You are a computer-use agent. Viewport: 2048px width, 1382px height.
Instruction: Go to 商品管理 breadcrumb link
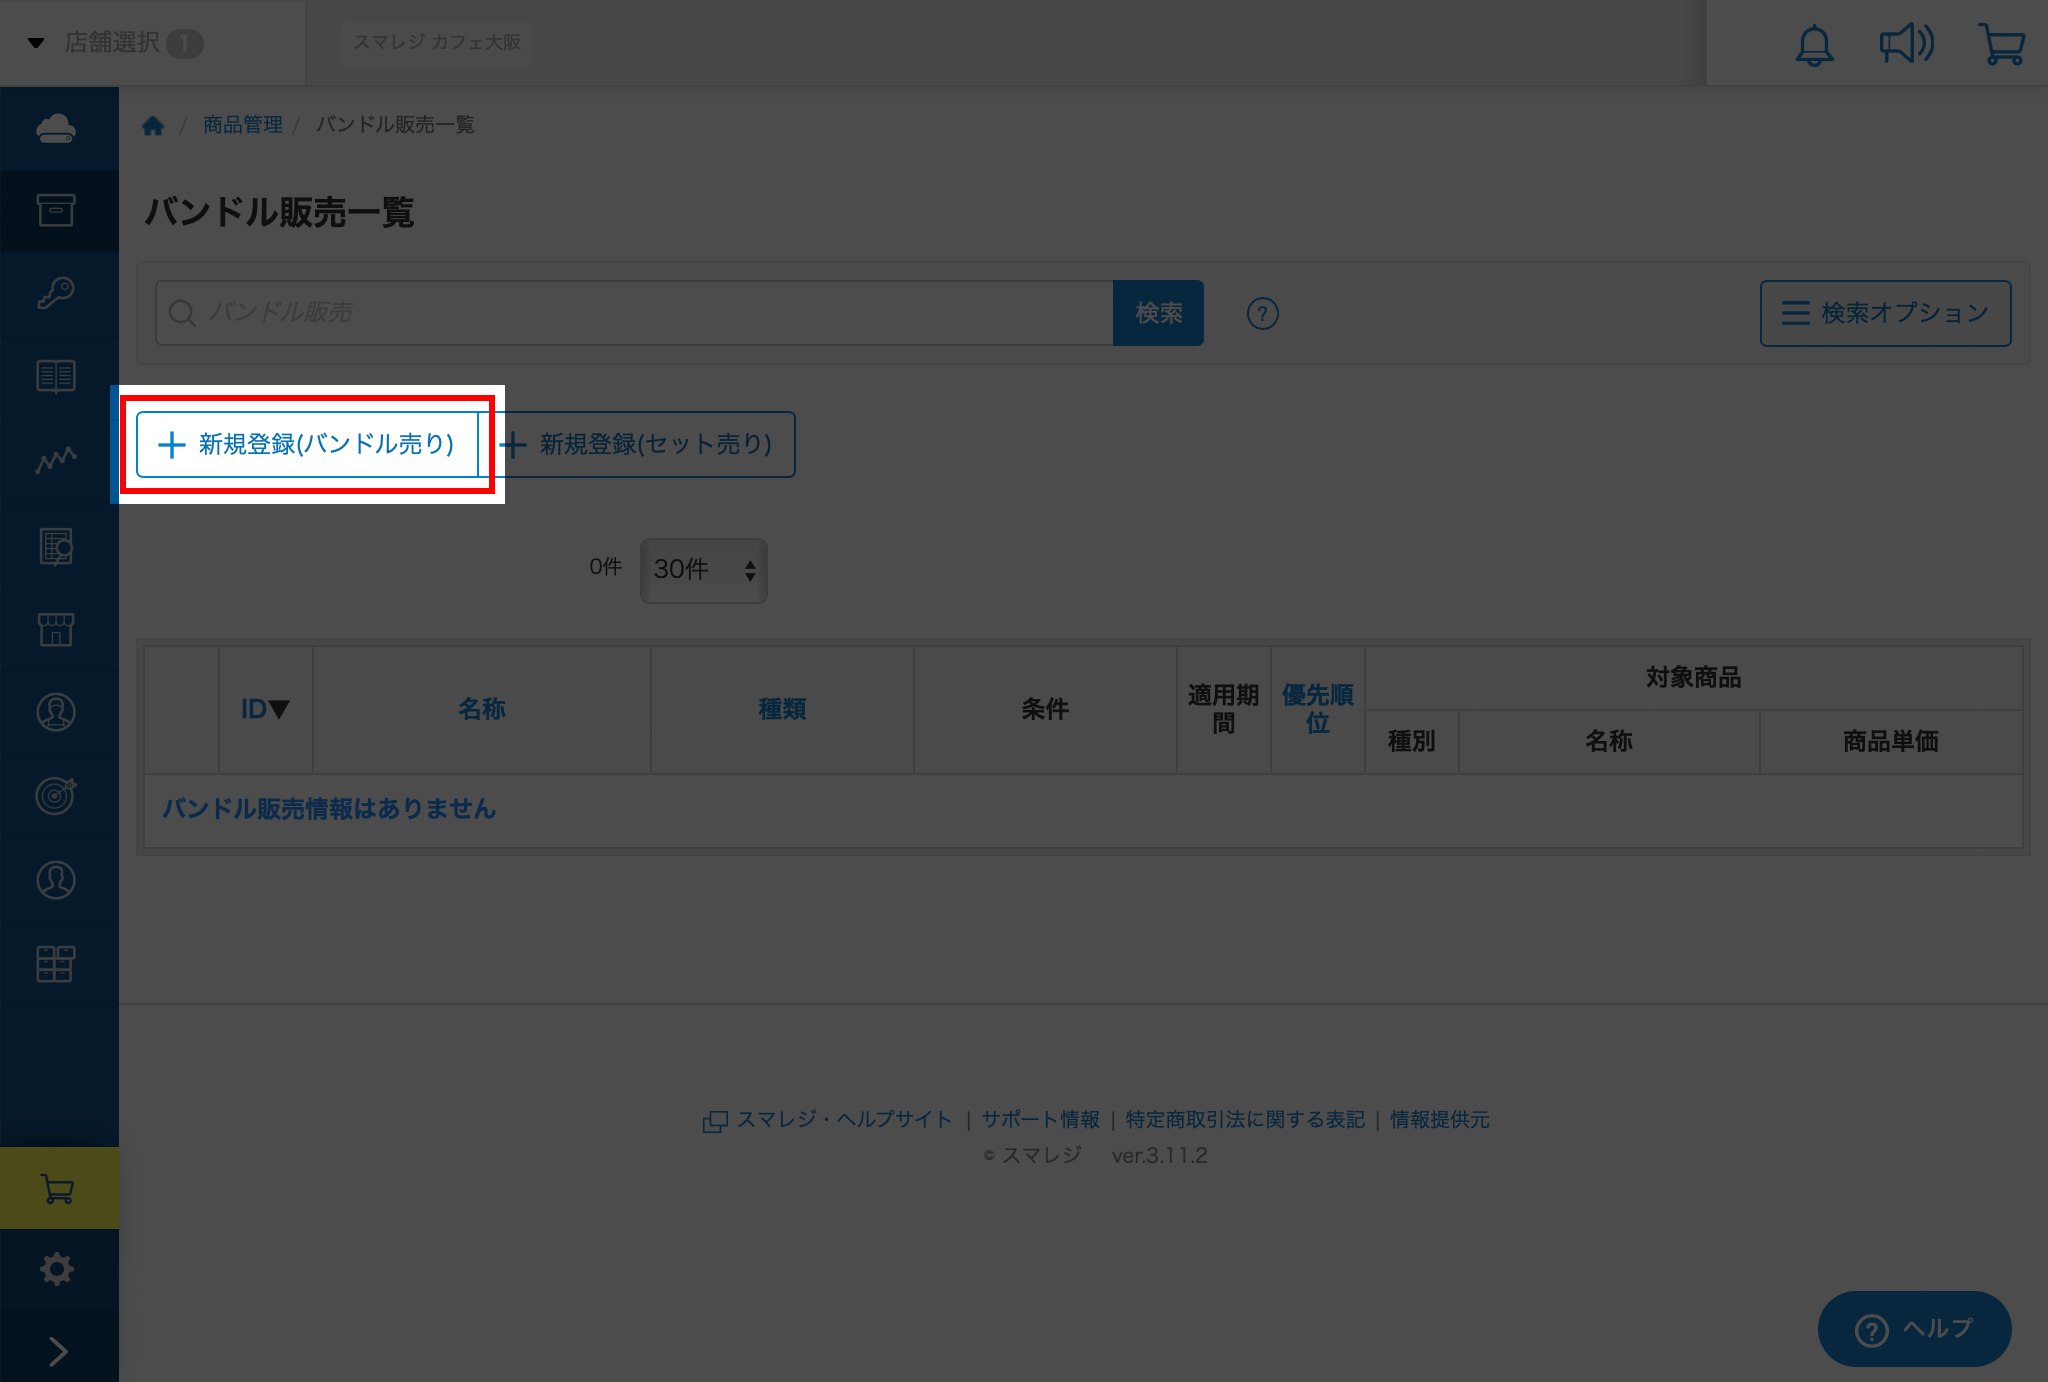coord(243,125)
